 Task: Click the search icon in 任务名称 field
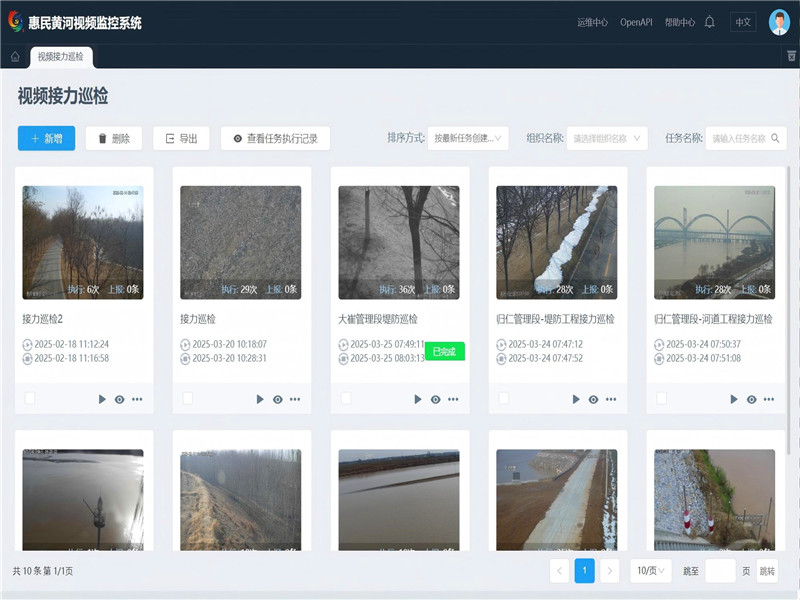pyautogui.click(x=775, y=138)
